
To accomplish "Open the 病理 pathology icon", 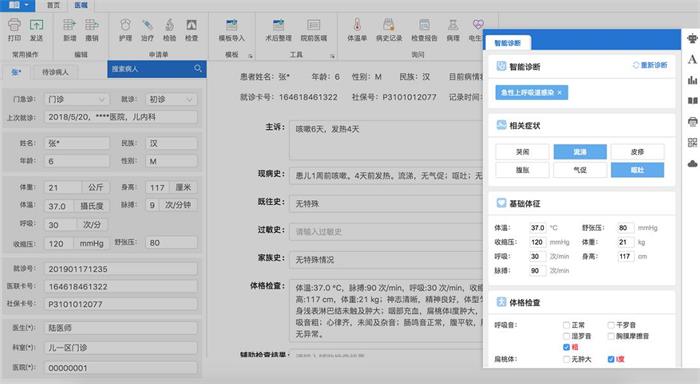I will point(453,25).
